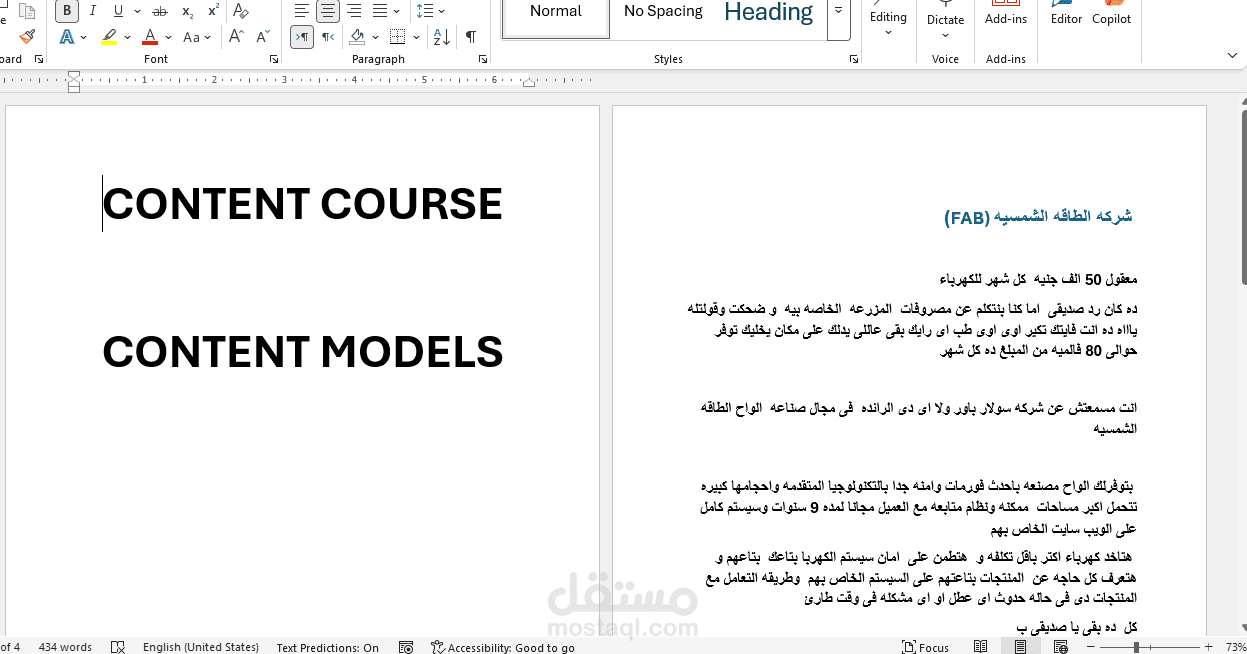Zoom in with plus button

click(x=1209, y=647)
